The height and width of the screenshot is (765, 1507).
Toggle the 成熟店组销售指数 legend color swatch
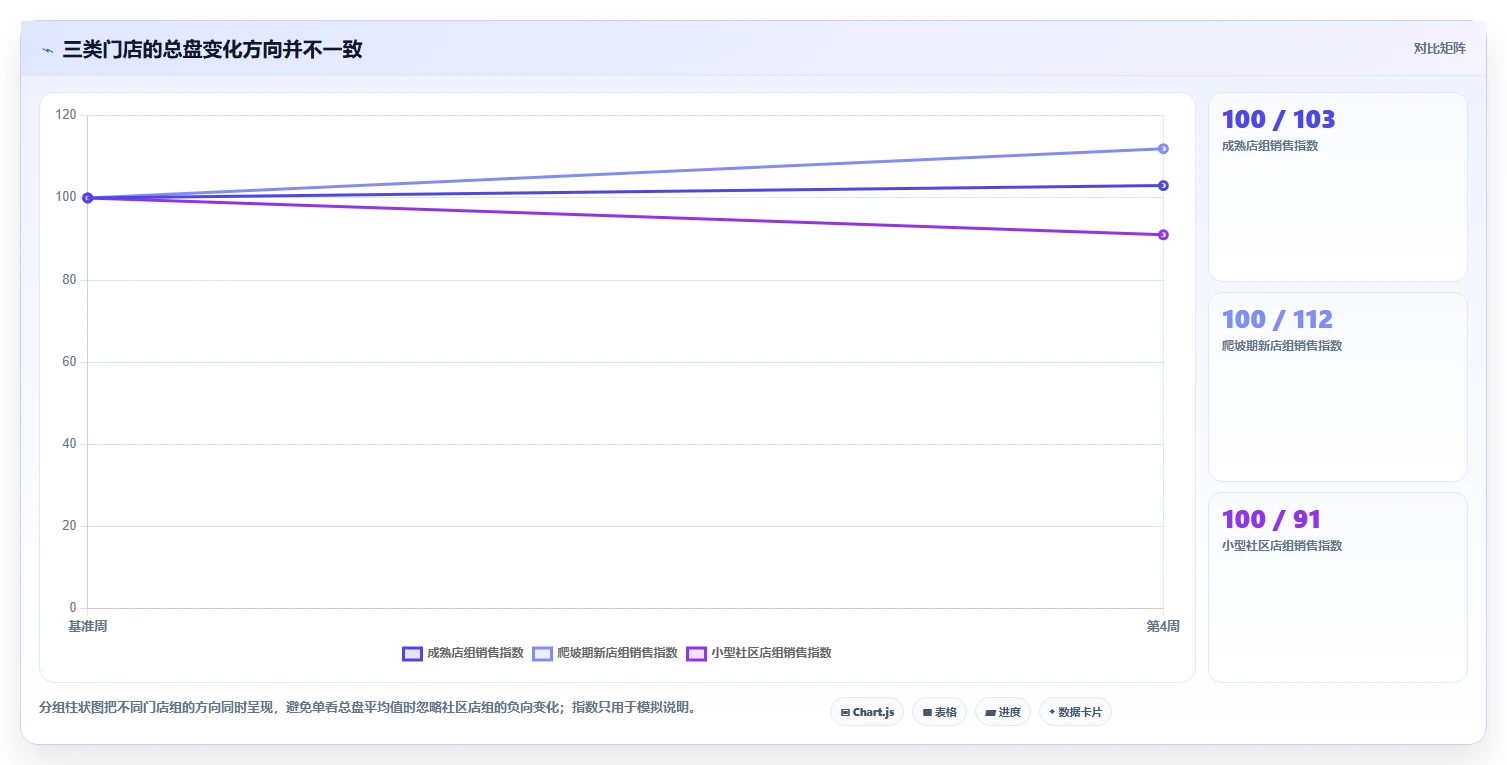(x=412, y=653)
